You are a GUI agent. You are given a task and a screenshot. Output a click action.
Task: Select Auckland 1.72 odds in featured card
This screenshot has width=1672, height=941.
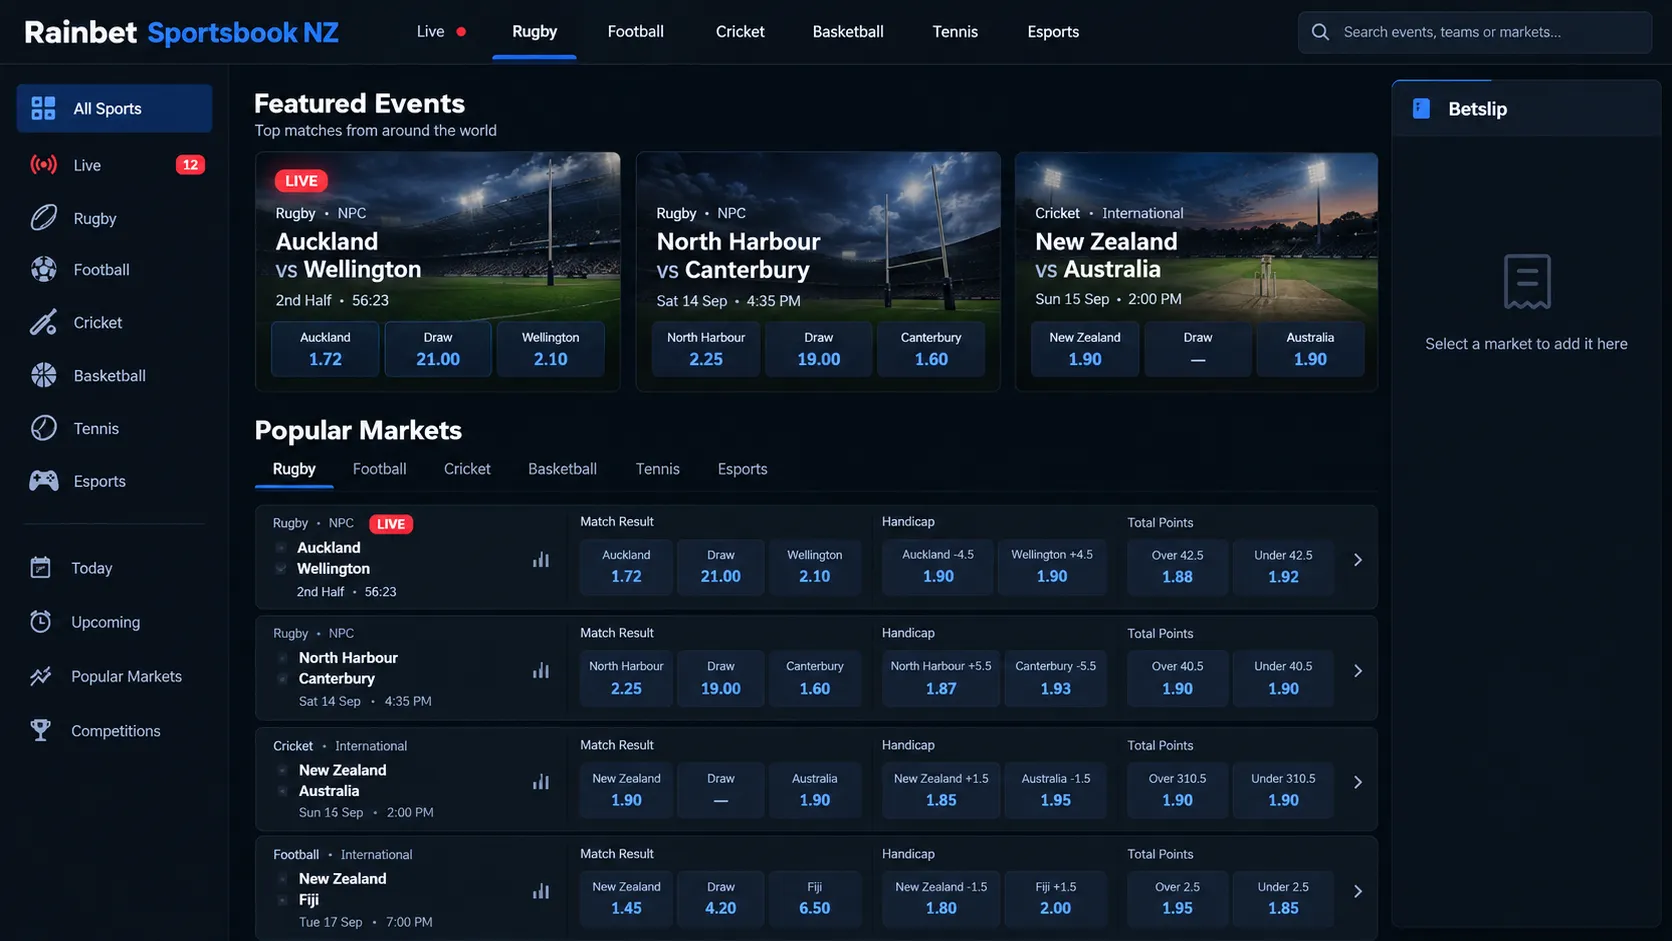click(325, 349)
